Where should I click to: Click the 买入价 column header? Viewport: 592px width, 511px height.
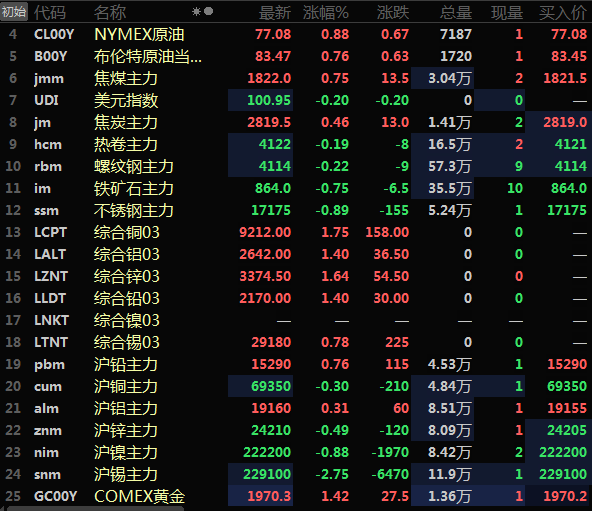click(563, 12)
